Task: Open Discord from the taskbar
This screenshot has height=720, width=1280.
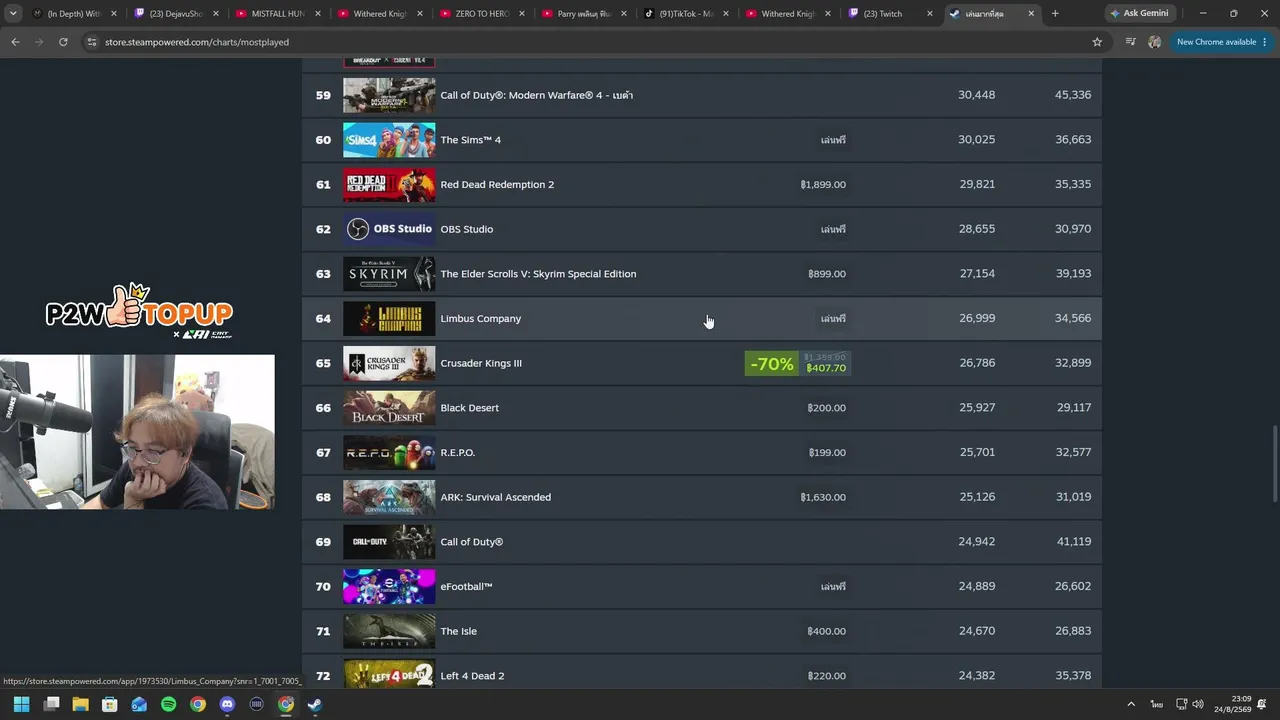Action: click(x=227, y=704)
